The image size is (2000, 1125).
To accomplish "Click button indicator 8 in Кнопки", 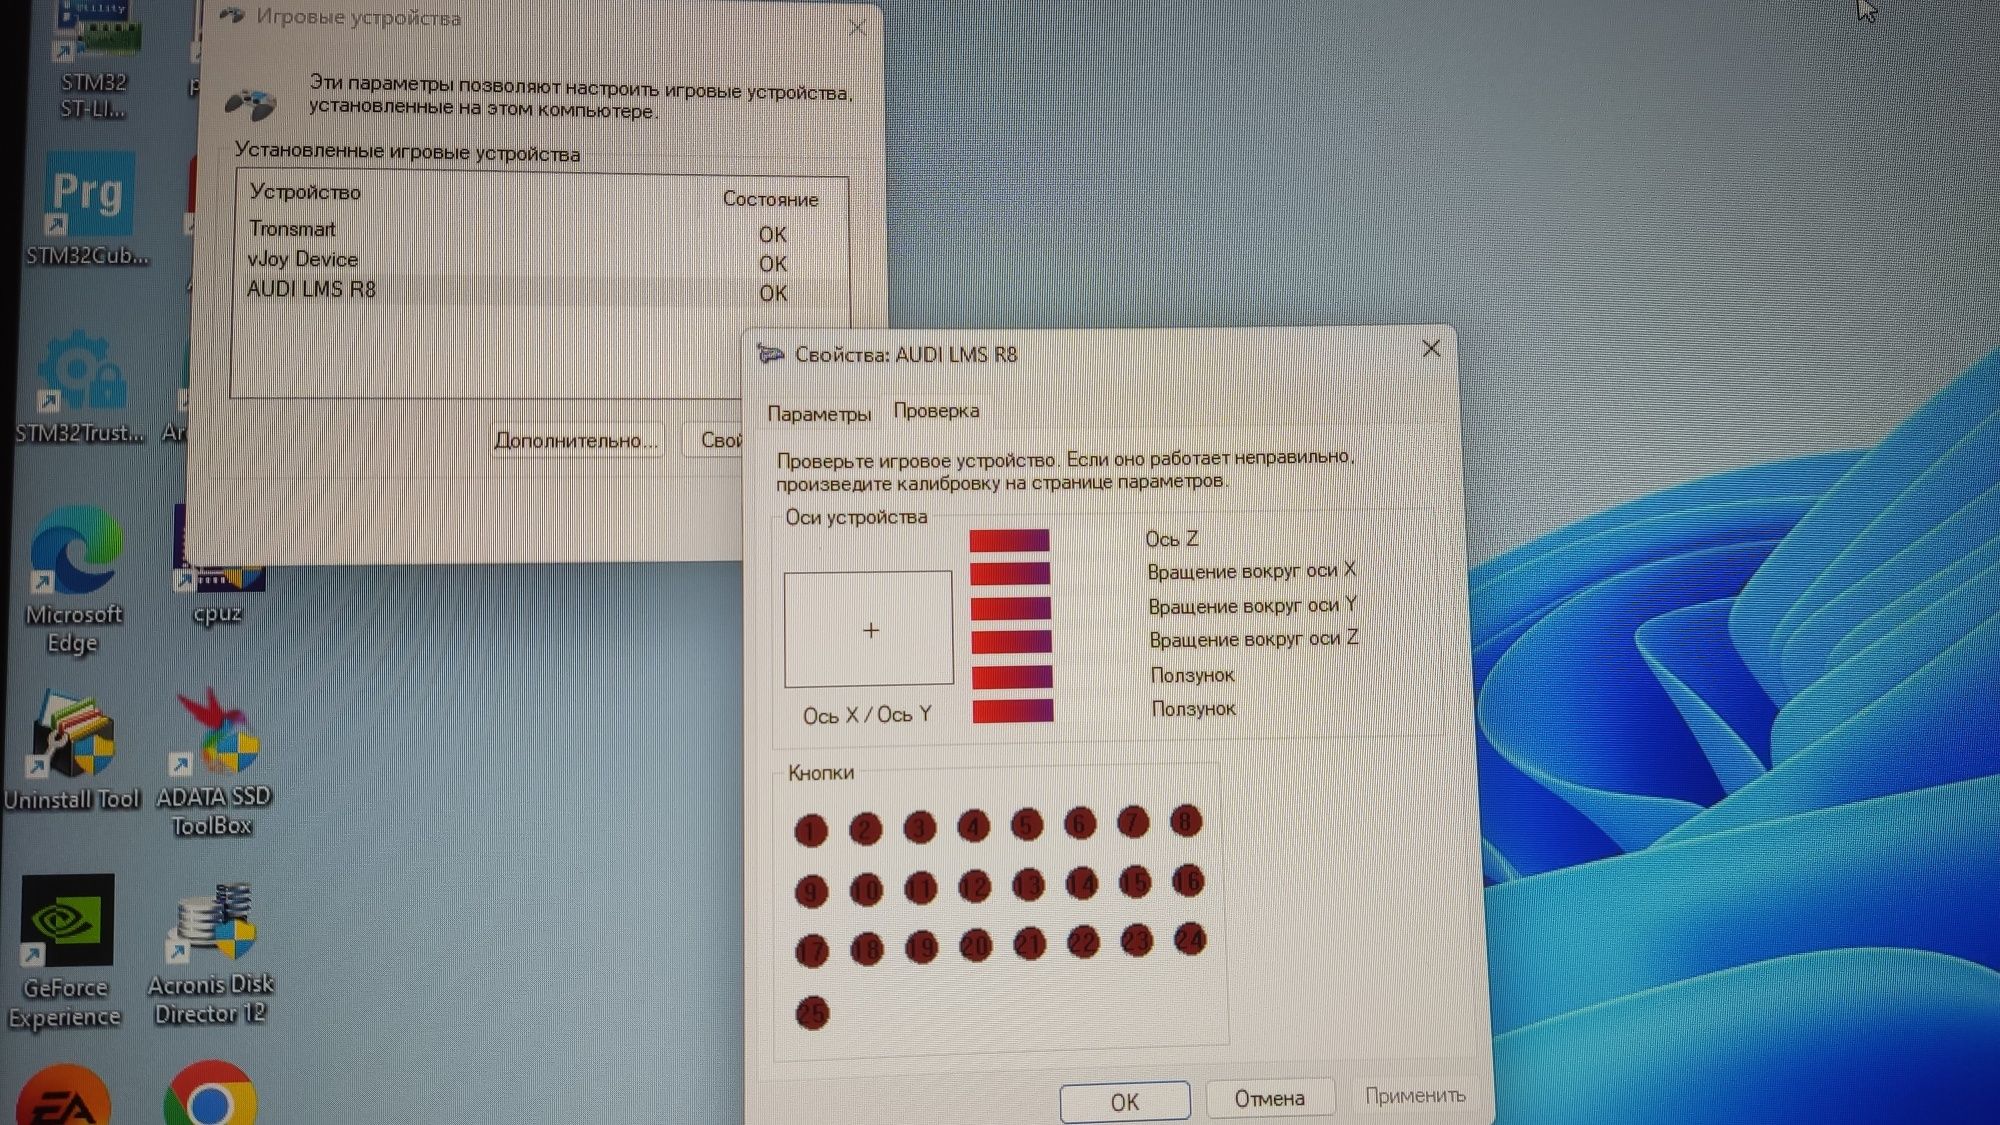I will point(1186,821).
